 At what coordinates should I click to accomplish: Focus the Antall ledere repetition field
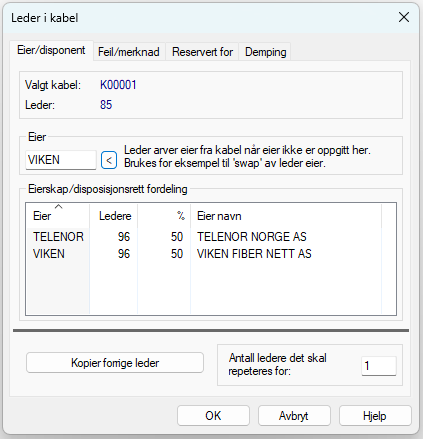pos(379,366)
